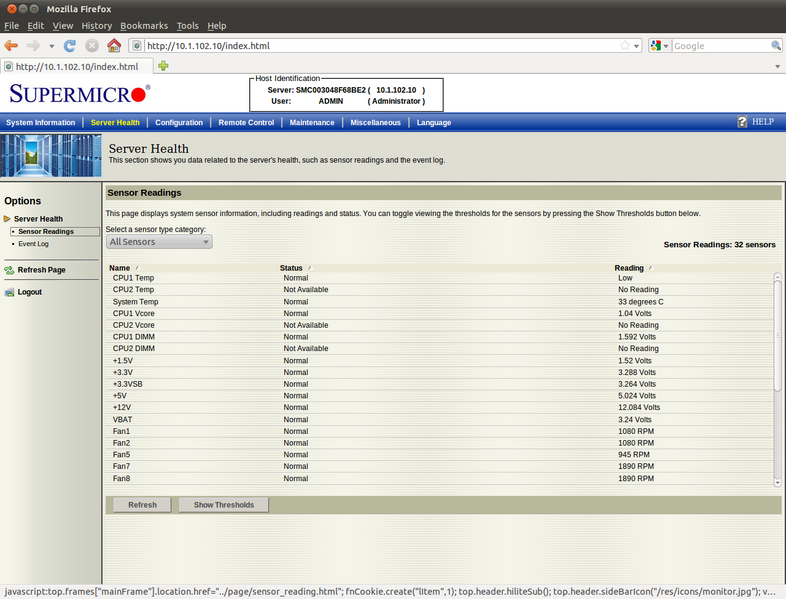
Task: Open the list all tabs dropdown
Action: 777,66
